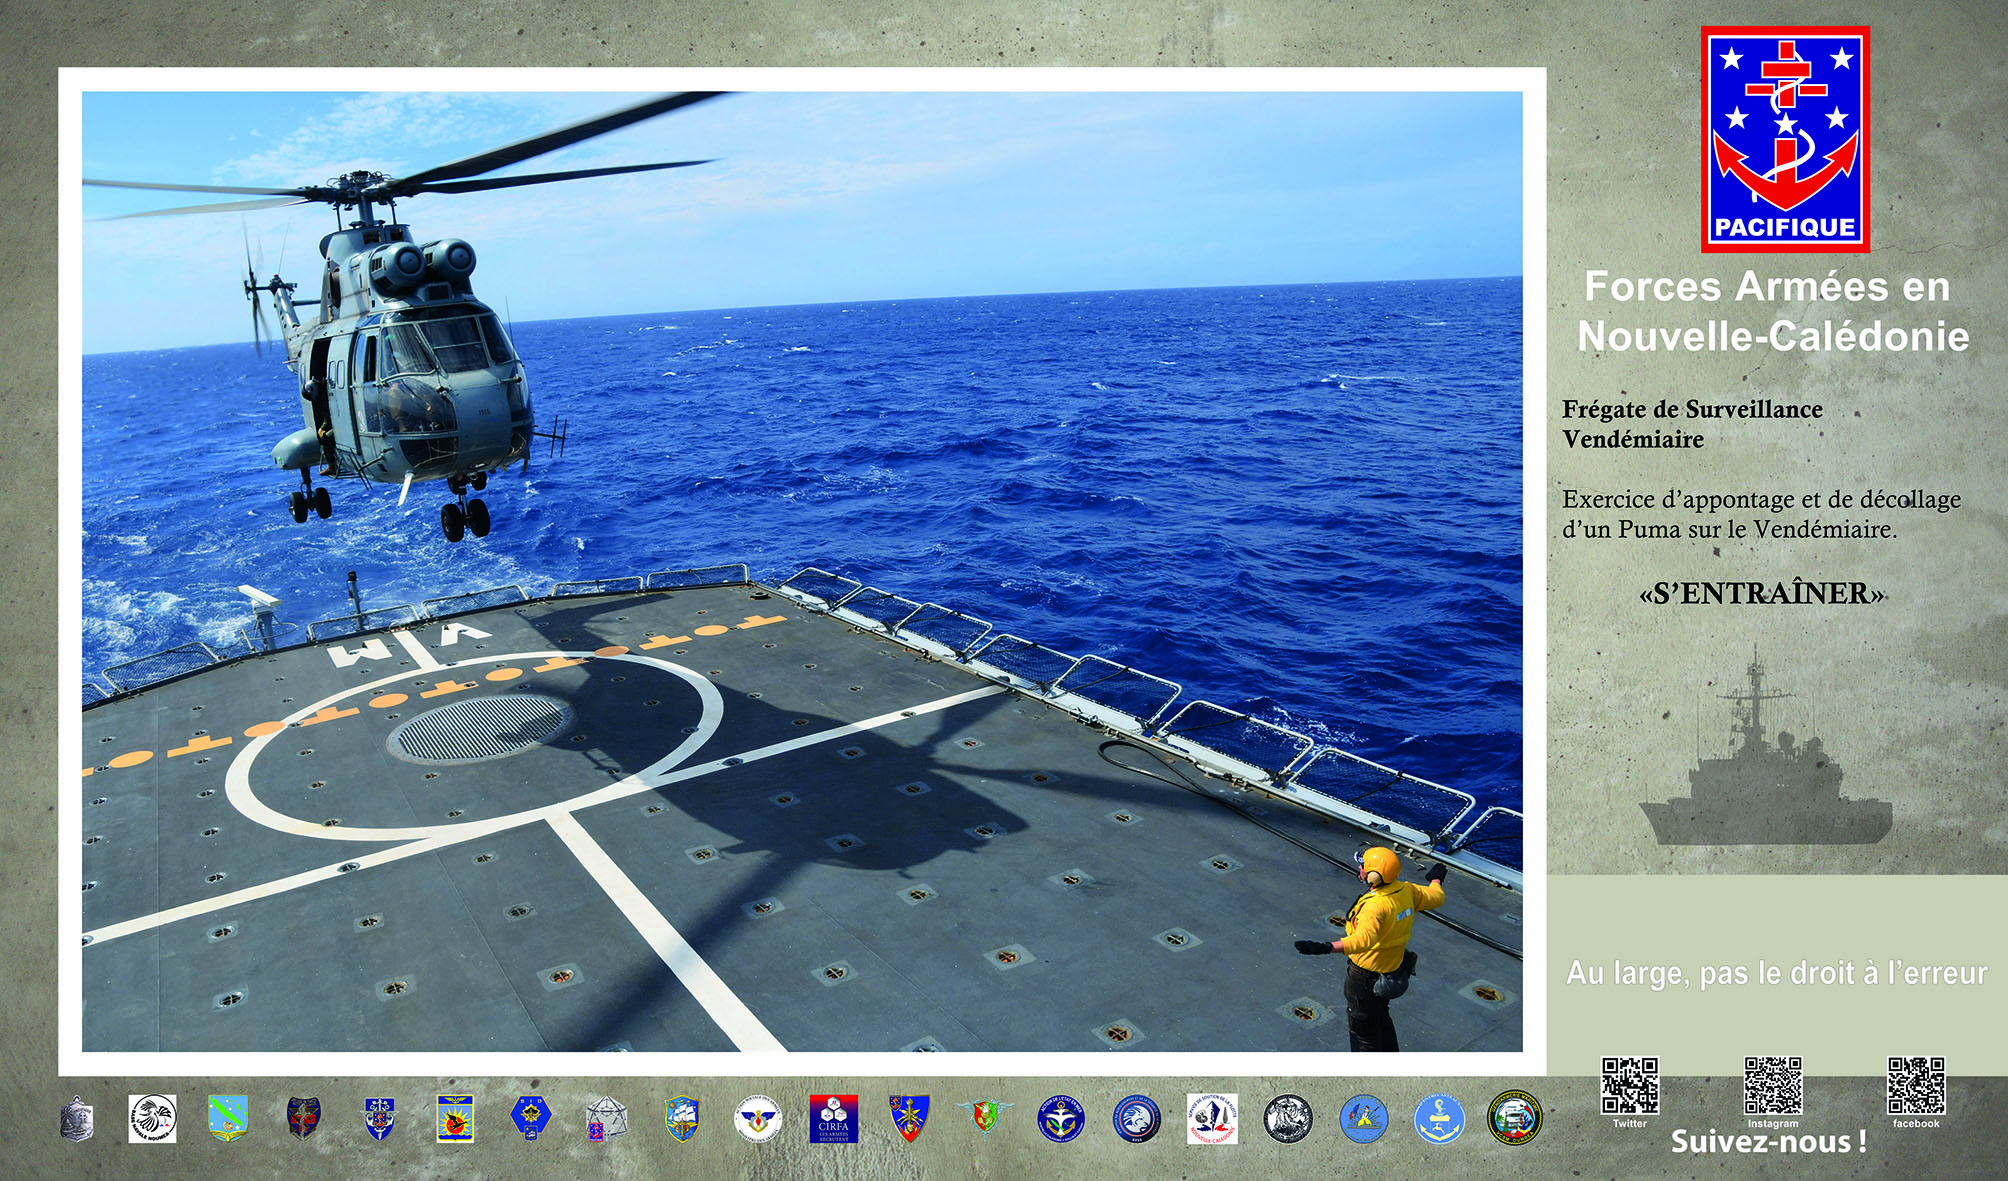Click the red and blue PACIFIQUE emblem

[x=1785, y=139]
